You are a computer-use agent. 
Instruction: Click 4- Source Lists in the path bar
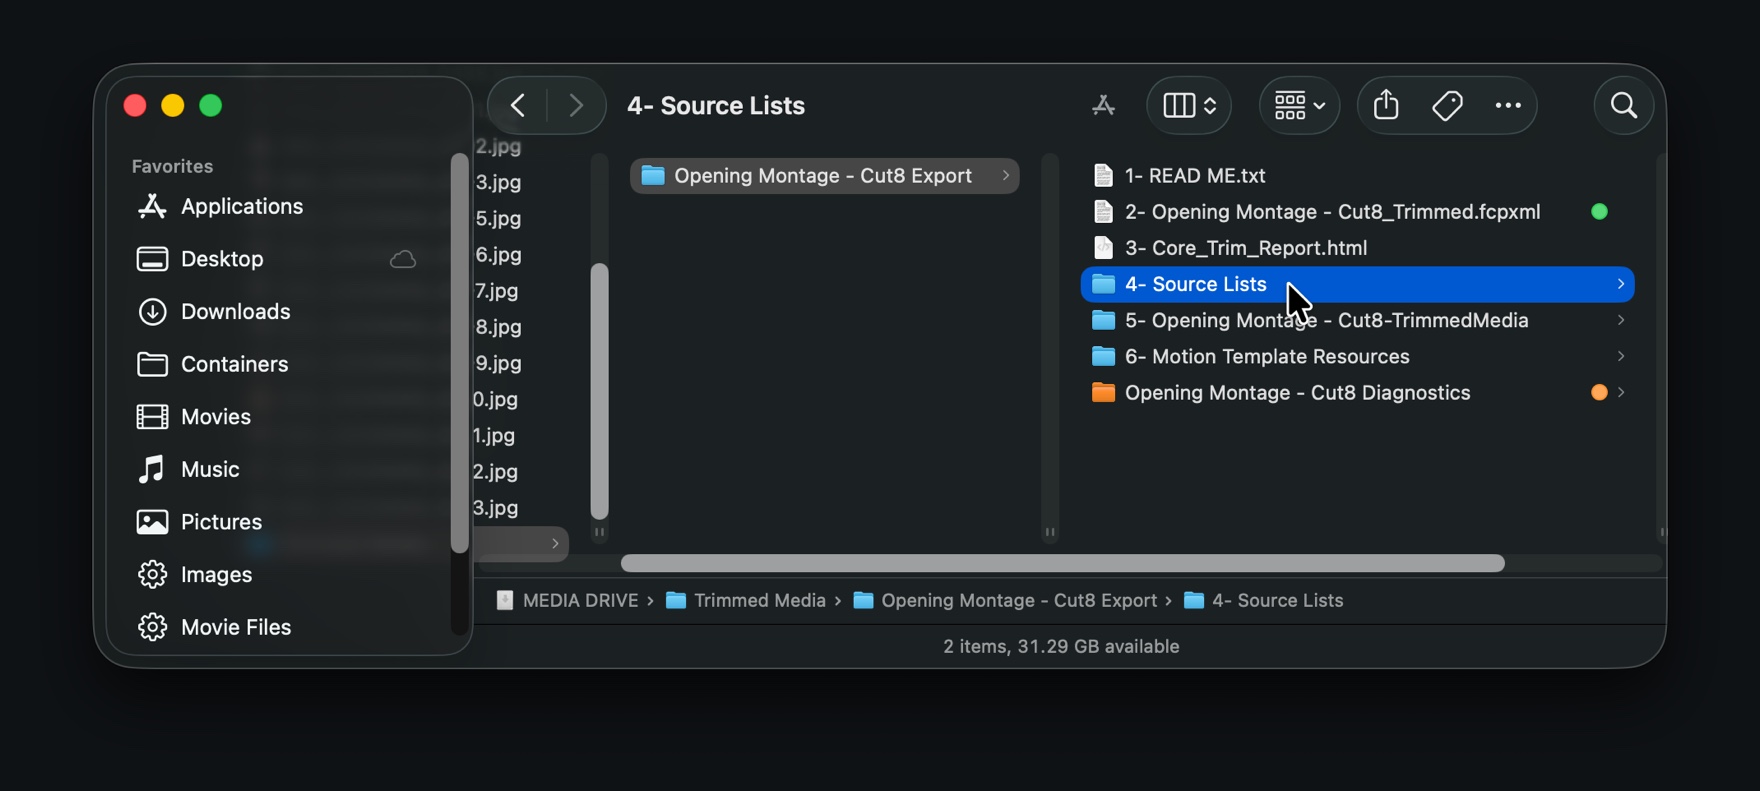(x=1263, y=601)
